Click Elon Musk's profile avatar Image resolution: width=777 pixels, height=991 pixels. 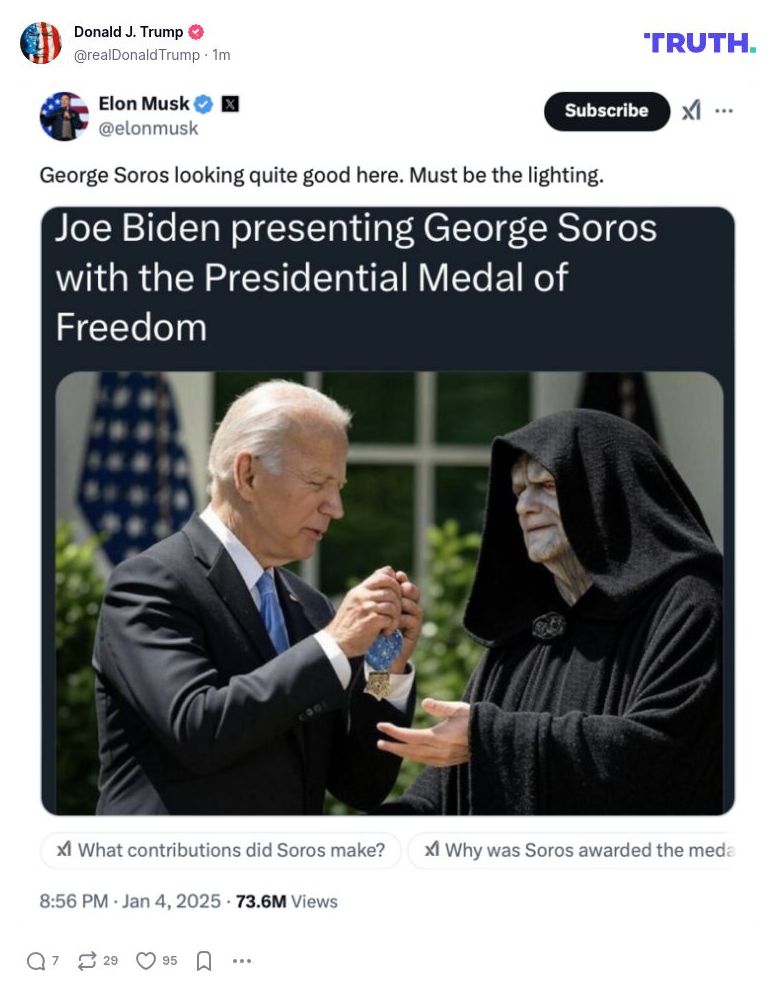pos(64,115)
